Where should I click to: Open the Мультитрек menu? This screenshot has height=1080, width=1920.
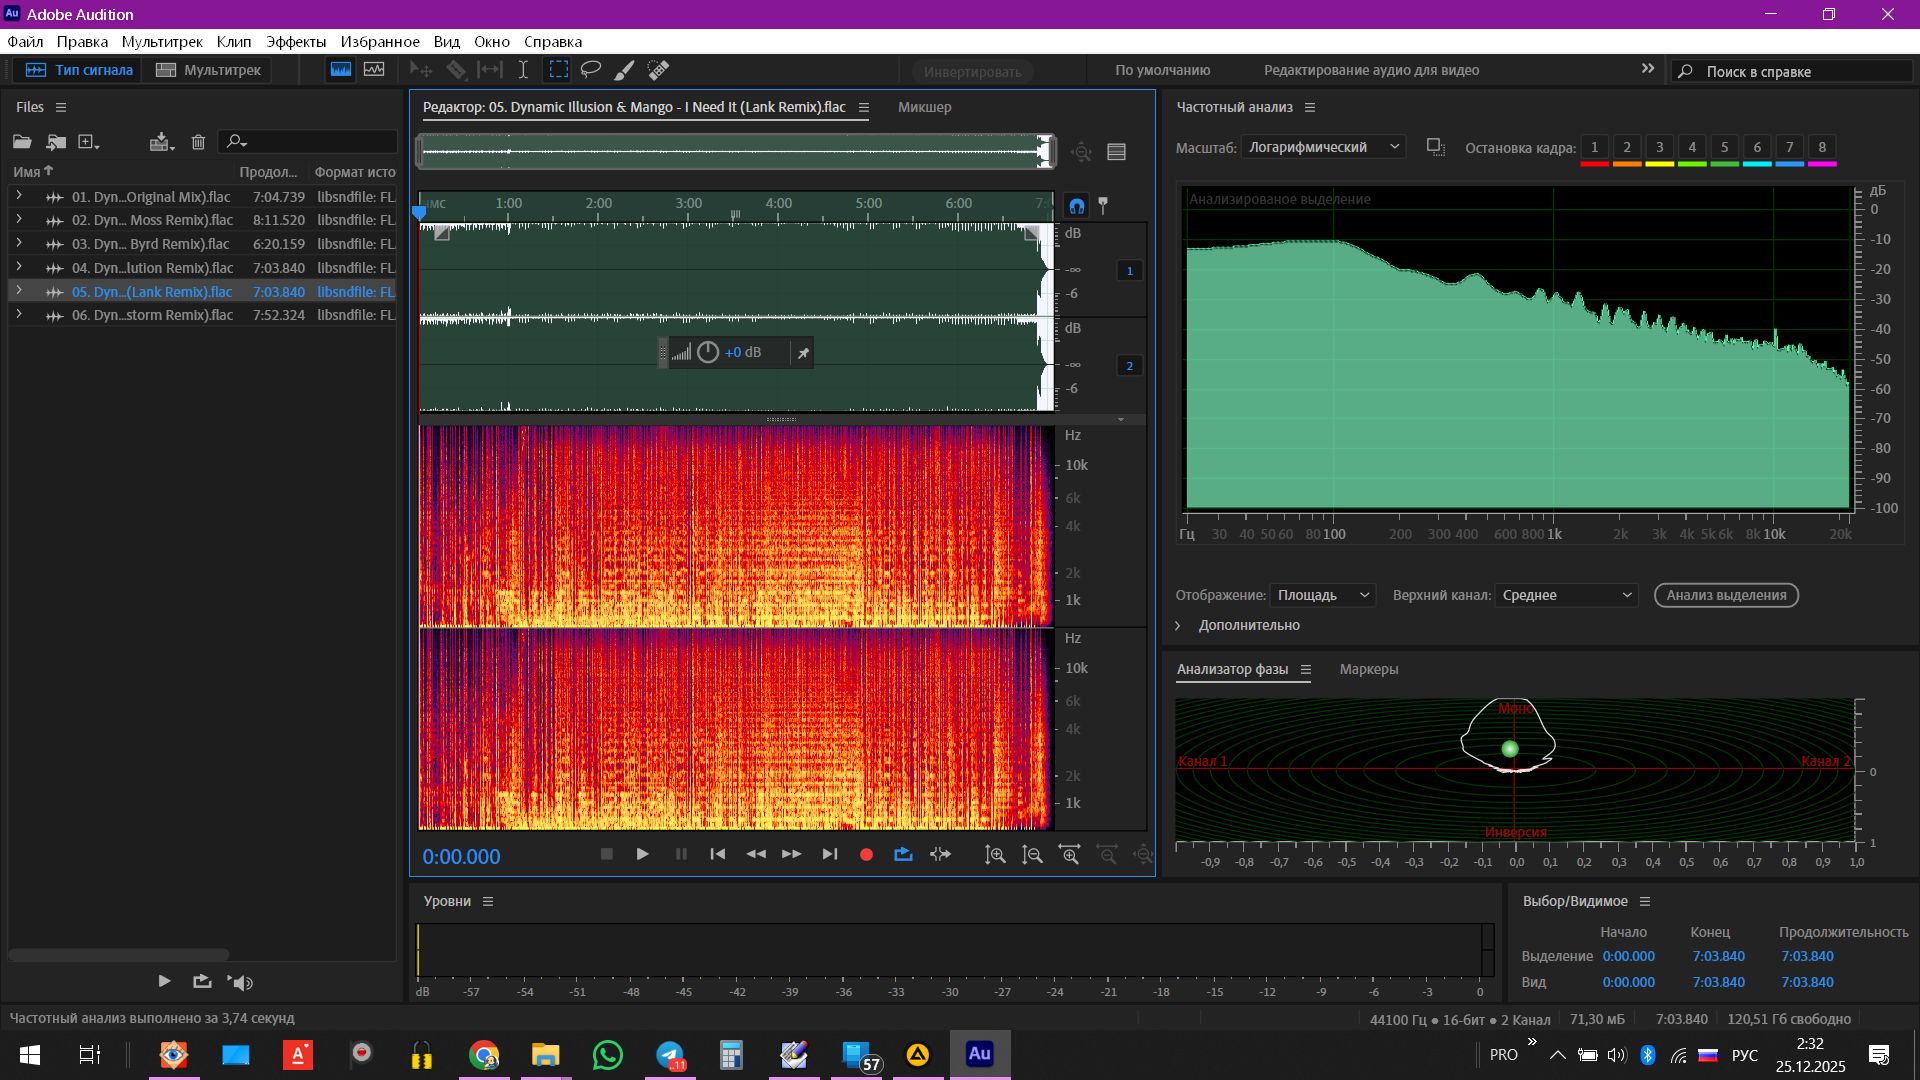[x=162, y=42]
